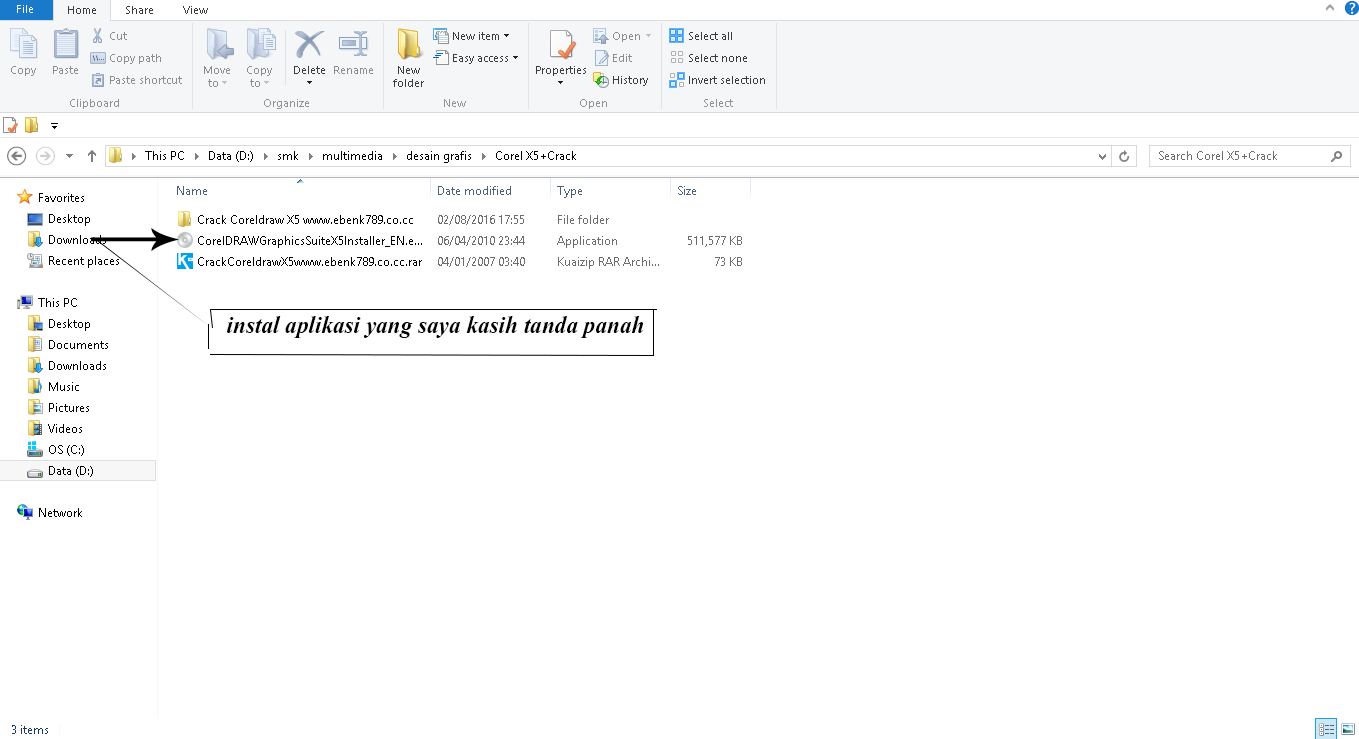The width and height of the screenshot is (1359, 739).
Task: Switch to Large icons view layout
Action: point(1347,729)
